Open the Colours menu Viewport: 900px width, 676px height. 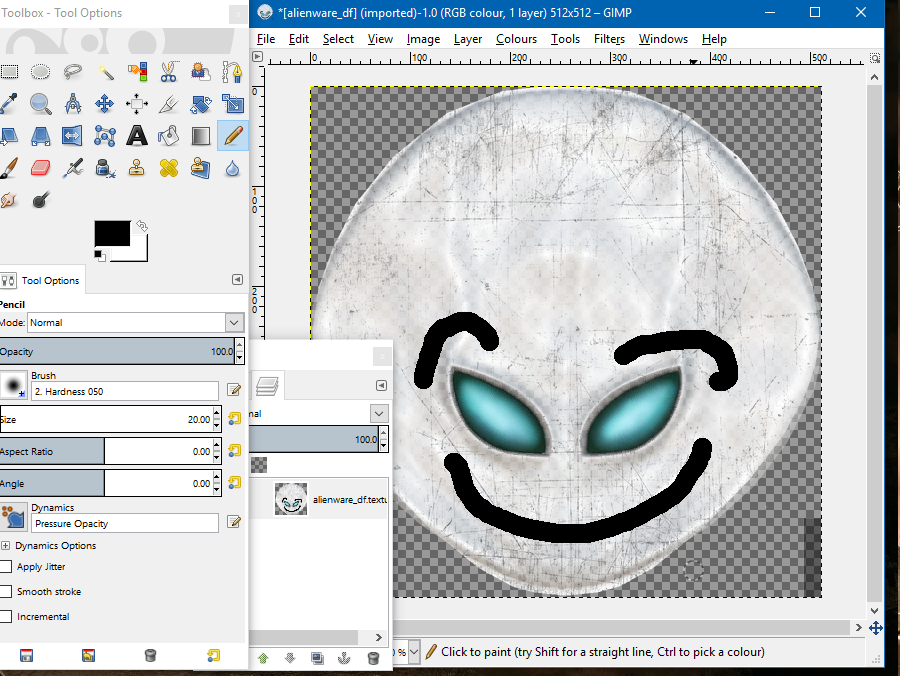click(x=516, y=39)
